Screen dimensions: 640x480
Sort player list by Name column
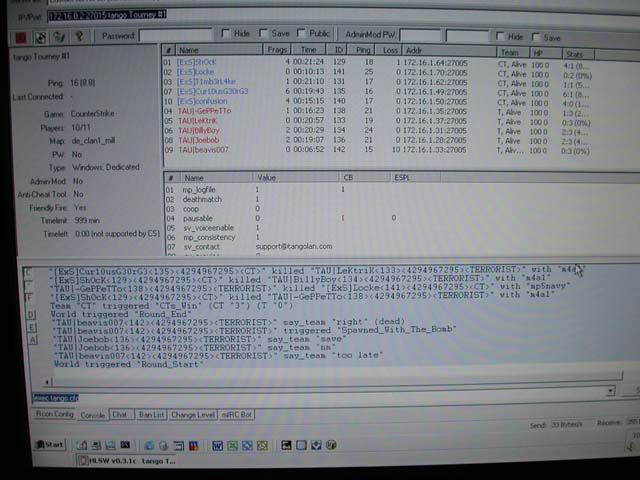(219, 50)
